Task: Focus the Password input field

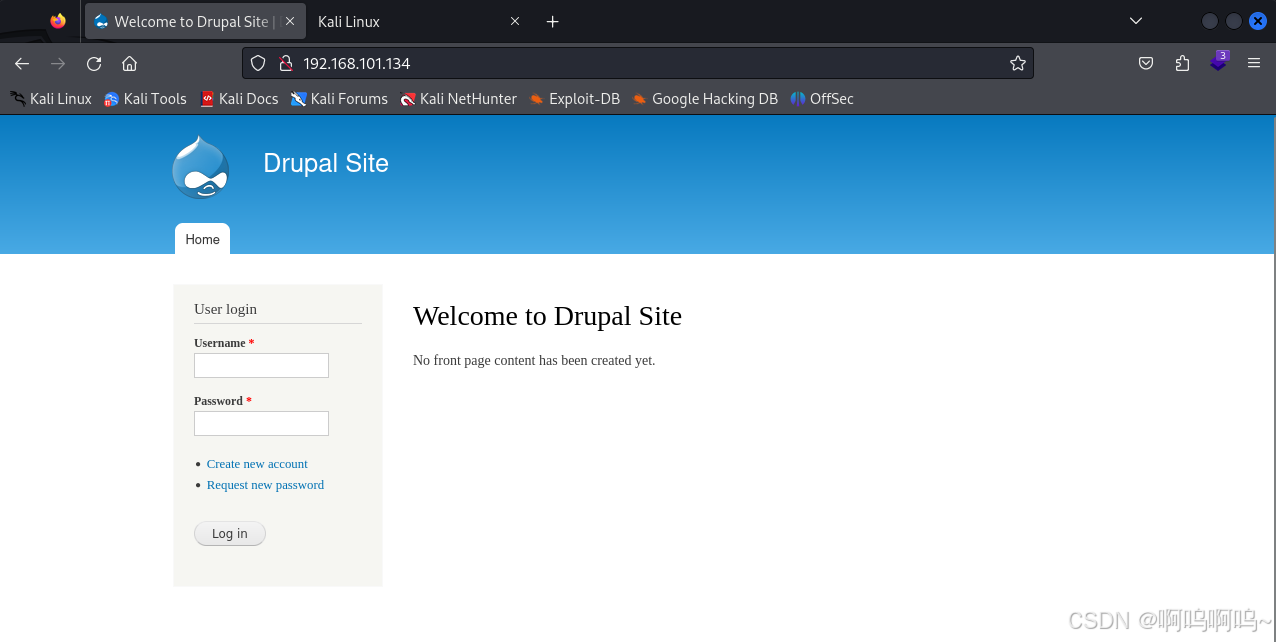Action: click(x=261, y=423)
